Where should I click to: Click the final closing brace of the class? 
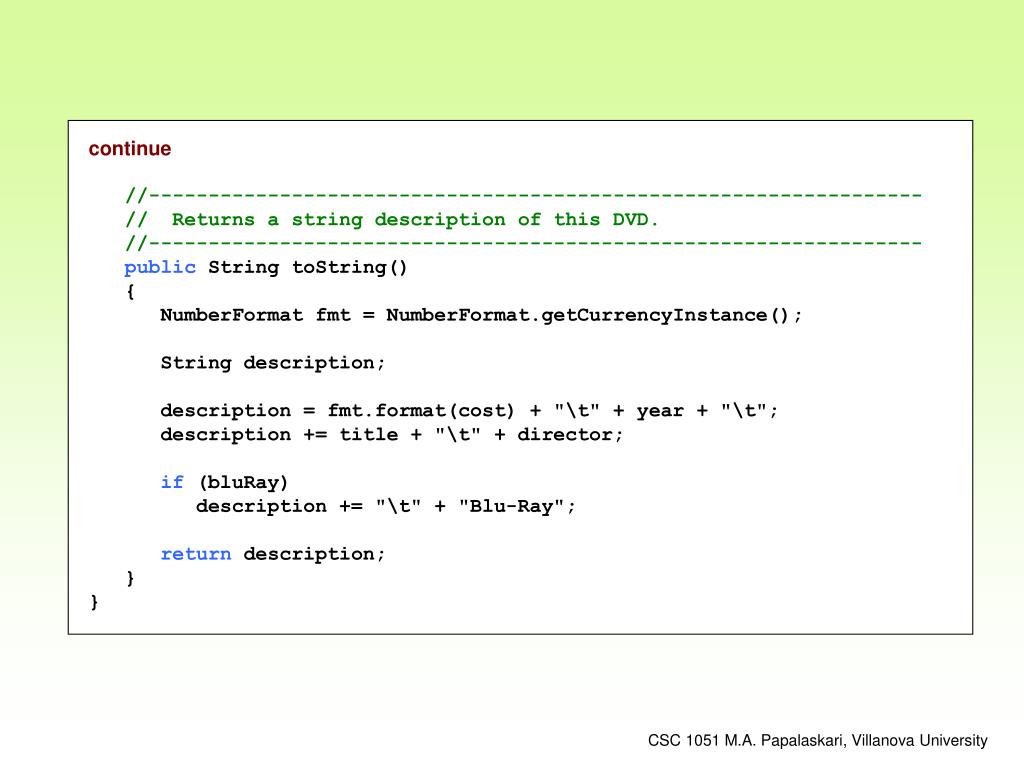click(94, 601)
